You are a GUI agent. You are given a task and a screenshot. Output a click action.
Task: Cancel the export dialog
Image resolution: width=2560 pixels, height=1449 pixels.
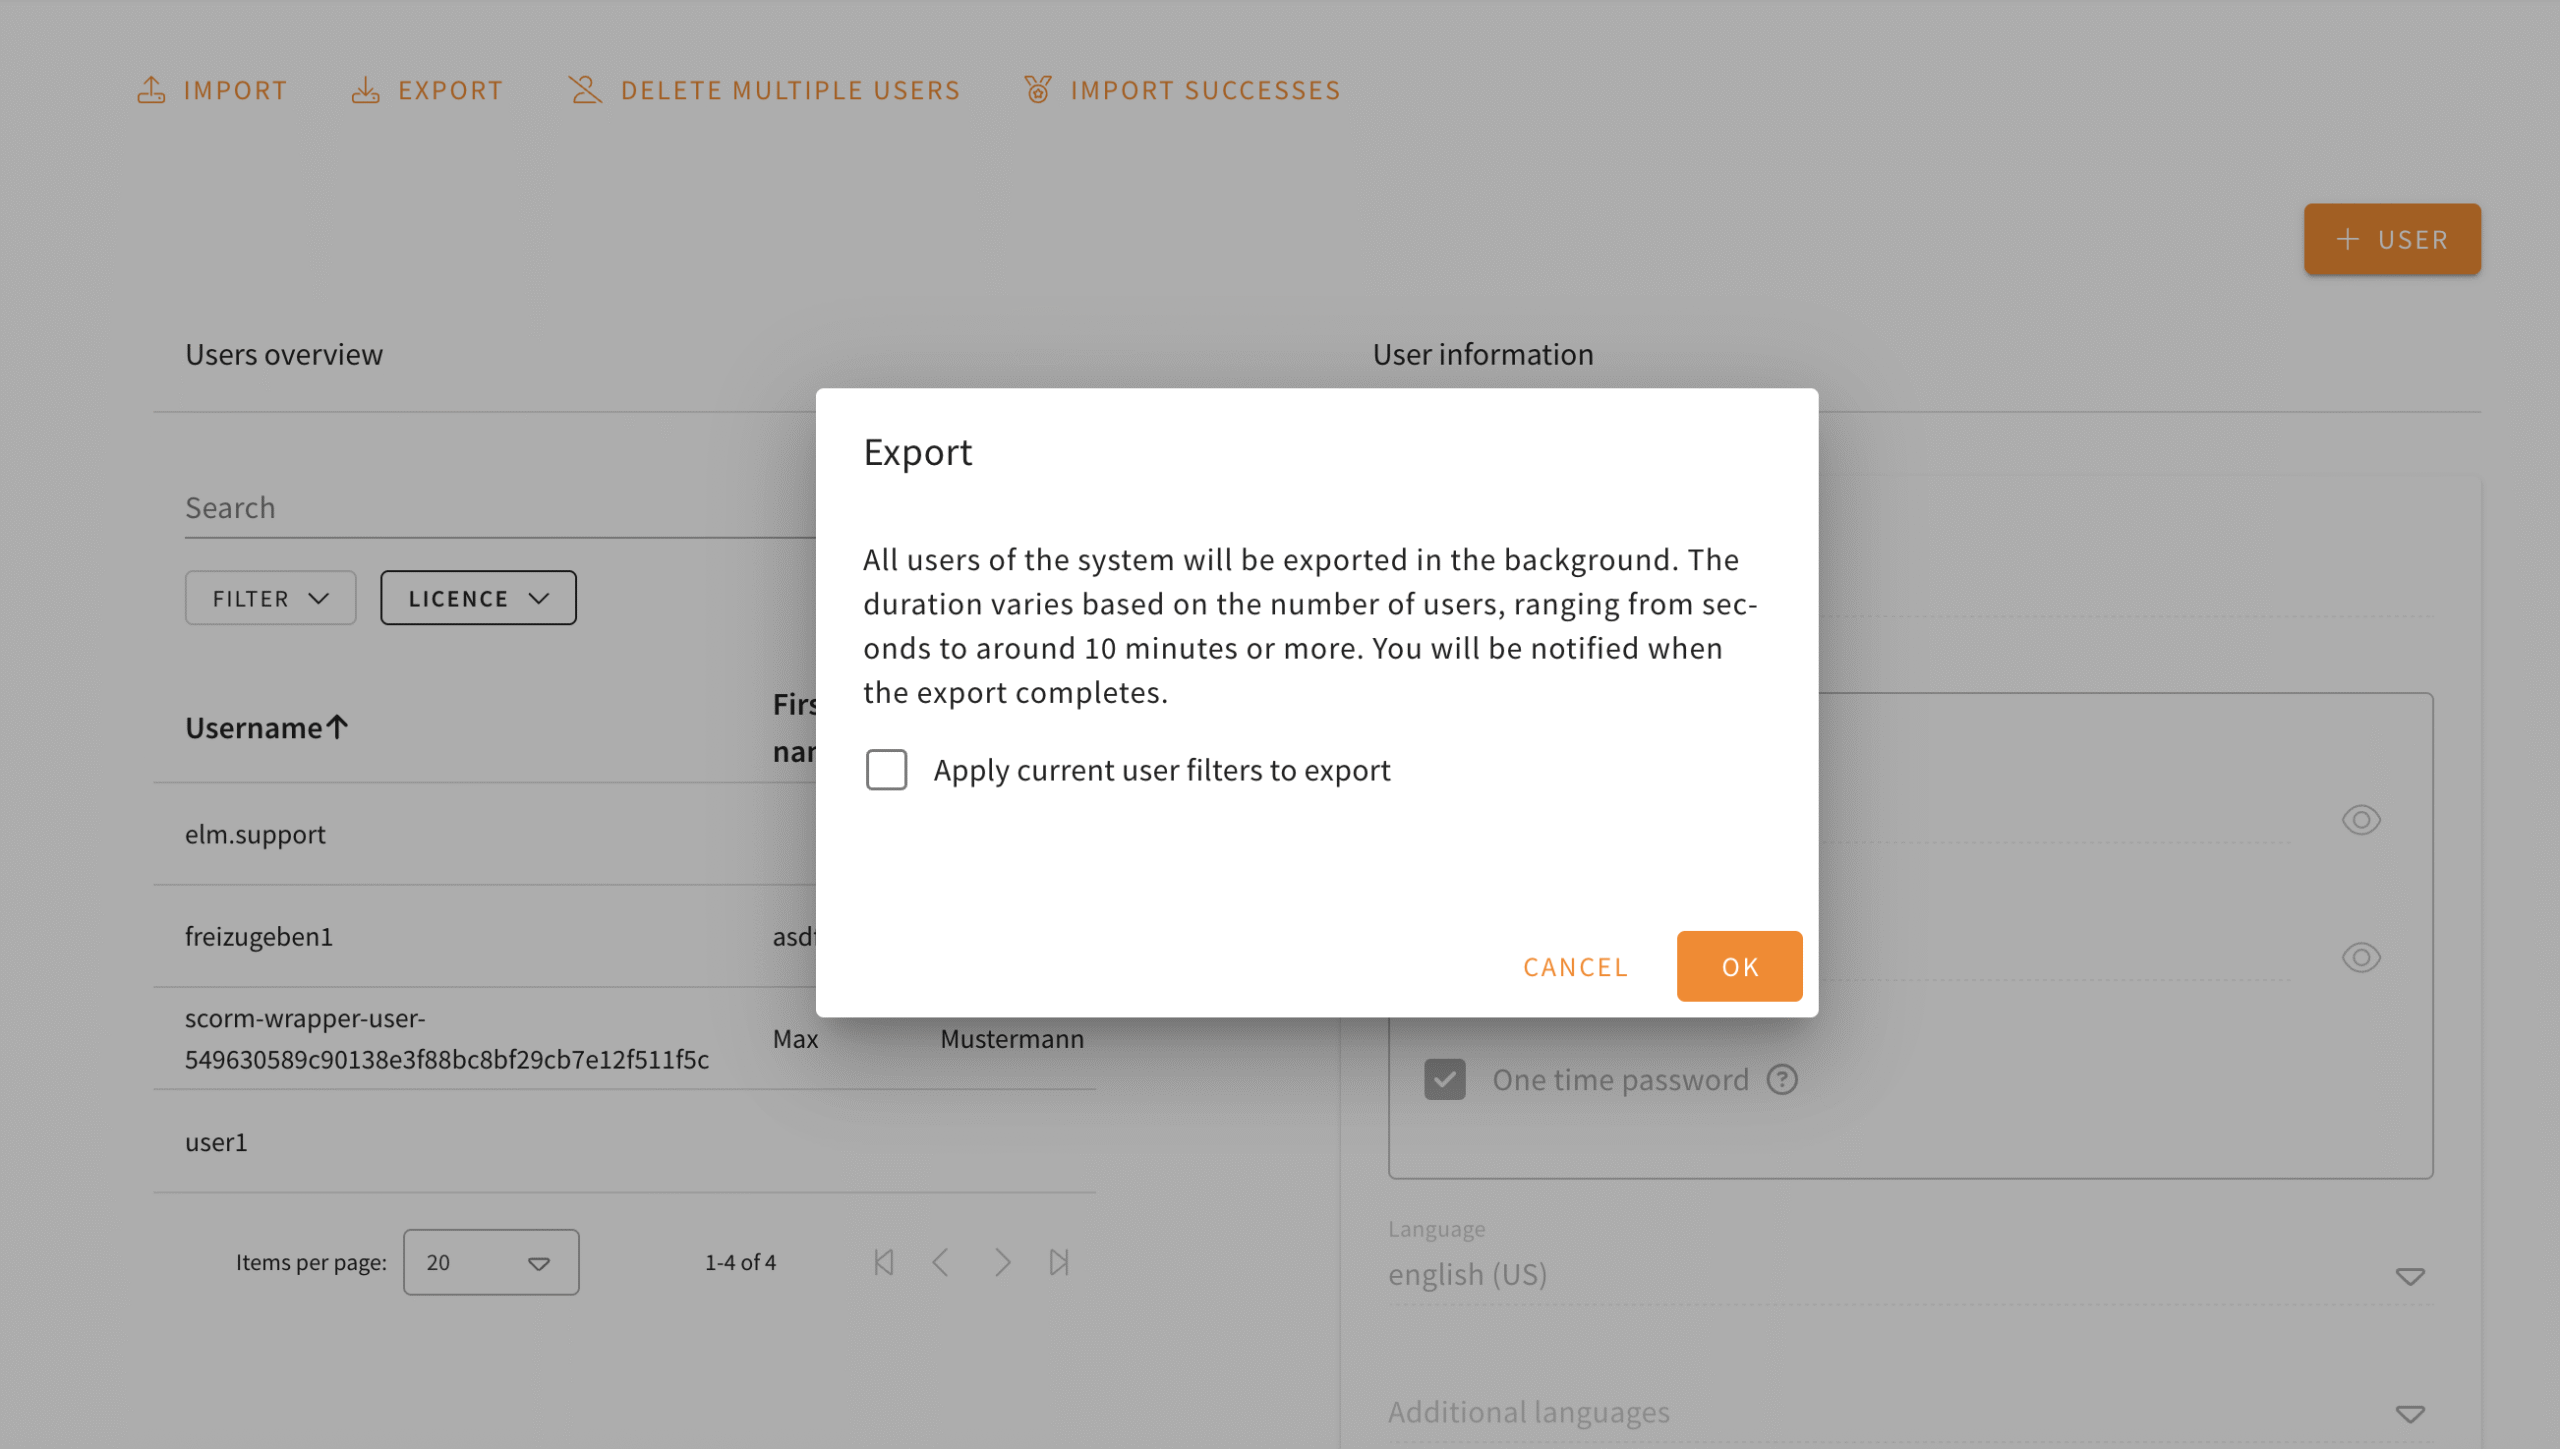click(x=1575, y=966)
